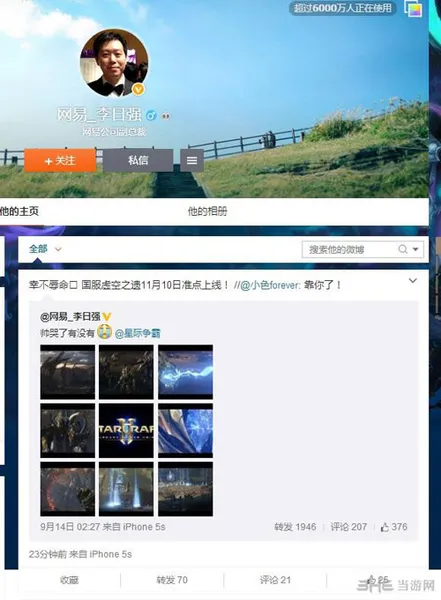
Task: Click 转发 70 to repost
Action: coord(172,580)
